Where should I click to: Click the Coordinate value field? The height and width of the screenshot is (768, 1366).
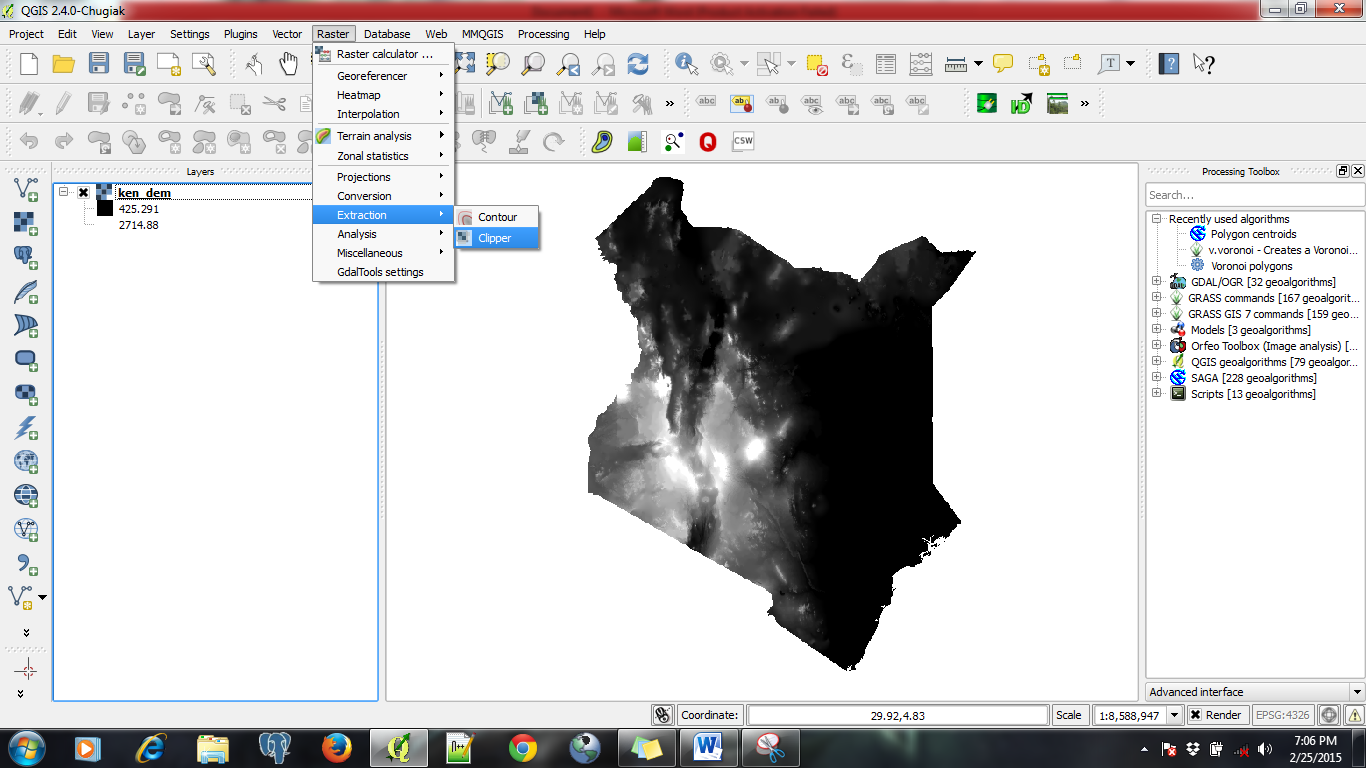[x=898, y=715]
